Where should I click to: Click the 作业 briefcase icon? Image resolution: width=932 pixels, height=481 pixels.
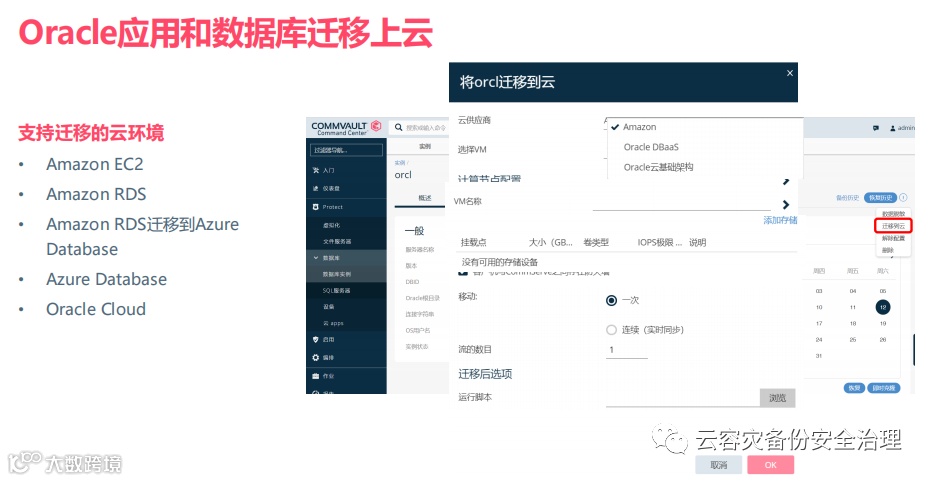click(x=316, y=376)
